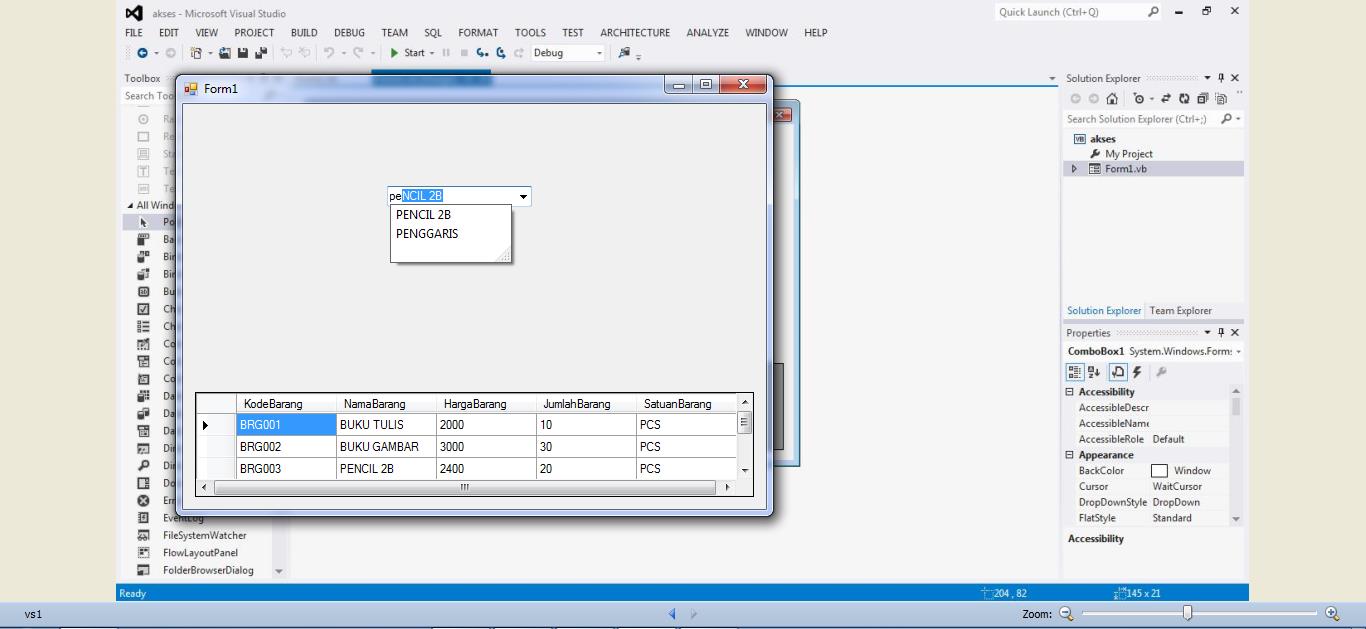This screenshot has width=1366, height=629.
Task: Click the Properties view icon in Properties window
Action: point(1118,372)
